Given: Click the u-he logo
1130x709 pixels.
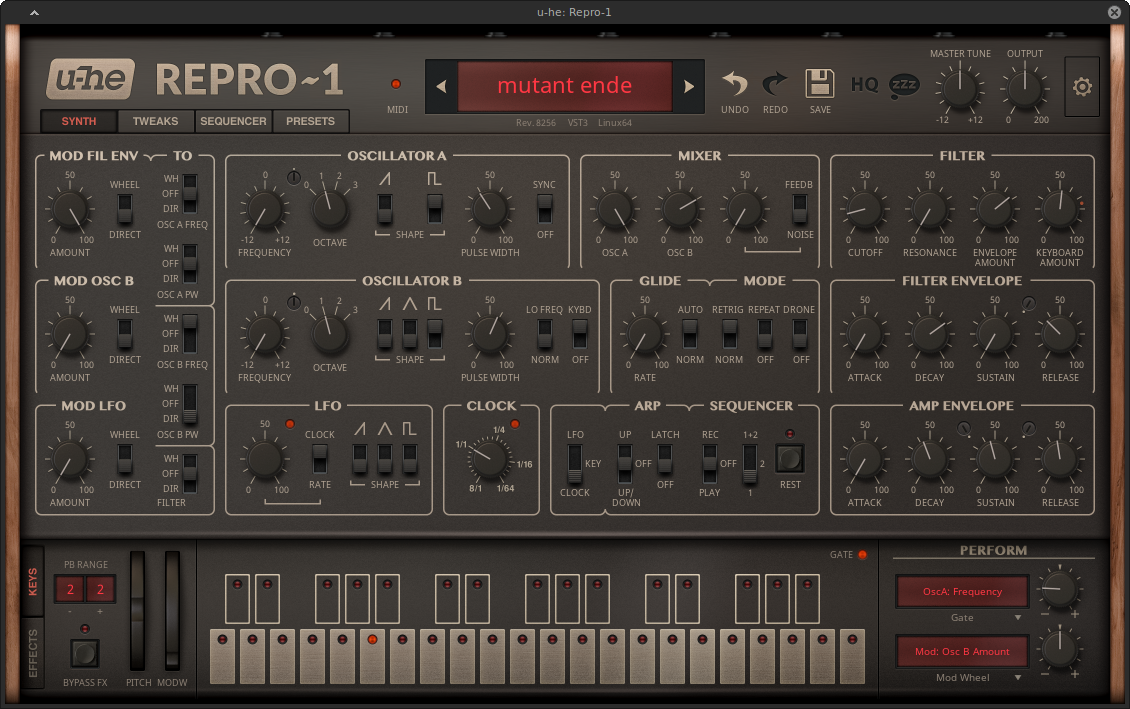Looking at the screenshot, I should 91,79.
